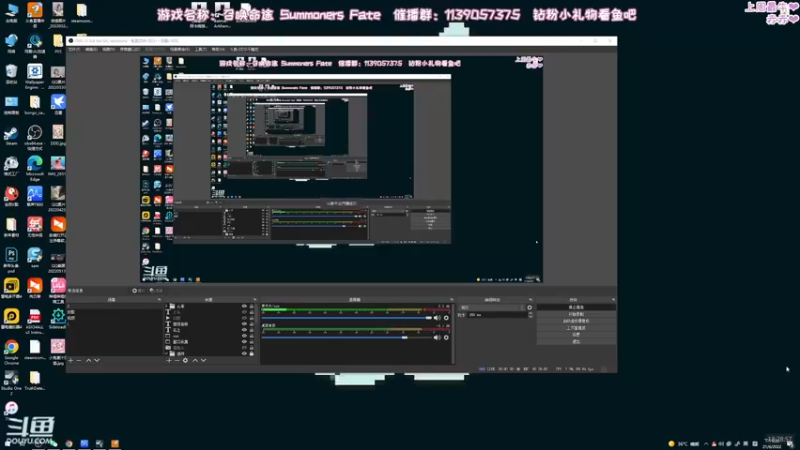Open the Sideloadly desktop icon

(x=58, y=319)
